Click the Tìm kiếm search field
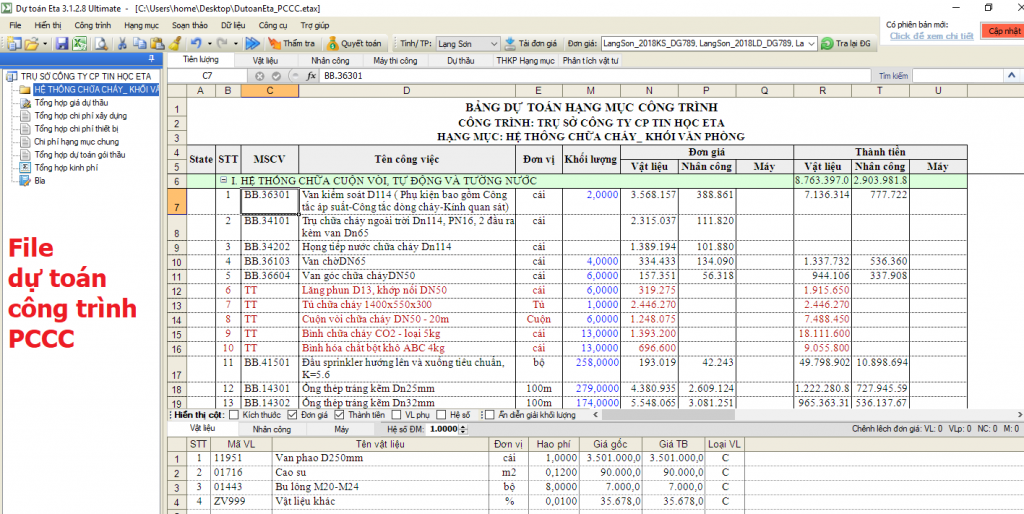The image size is (1024, 514). pos(960,76)
